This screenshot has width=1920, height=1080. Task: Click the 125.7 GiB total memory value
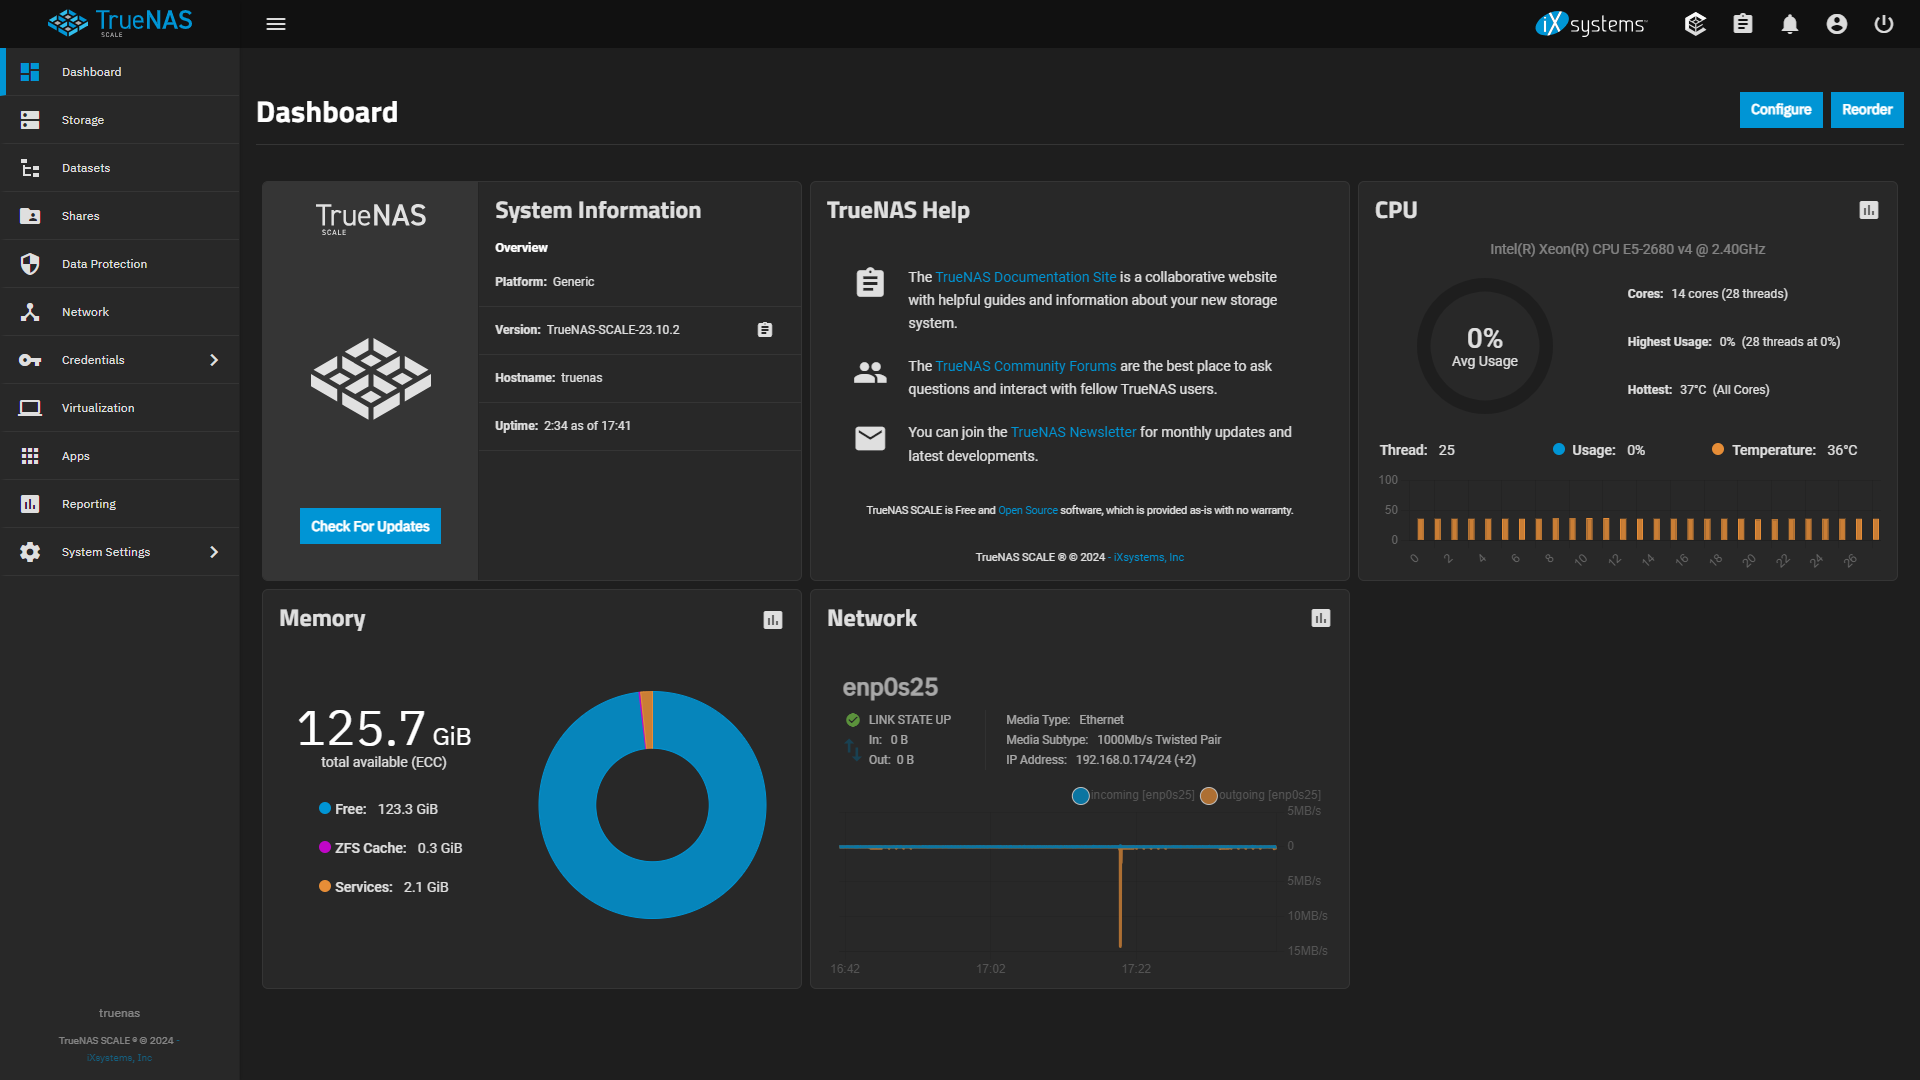[x=384, y=728]
